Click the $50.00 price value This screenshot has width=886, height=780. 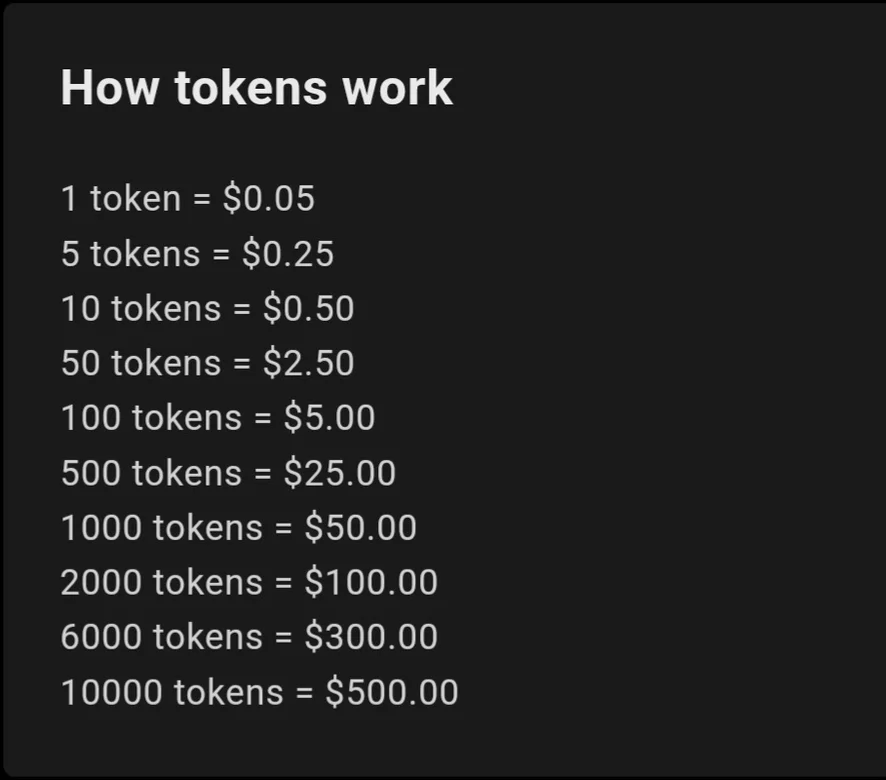tap(361, 527)
